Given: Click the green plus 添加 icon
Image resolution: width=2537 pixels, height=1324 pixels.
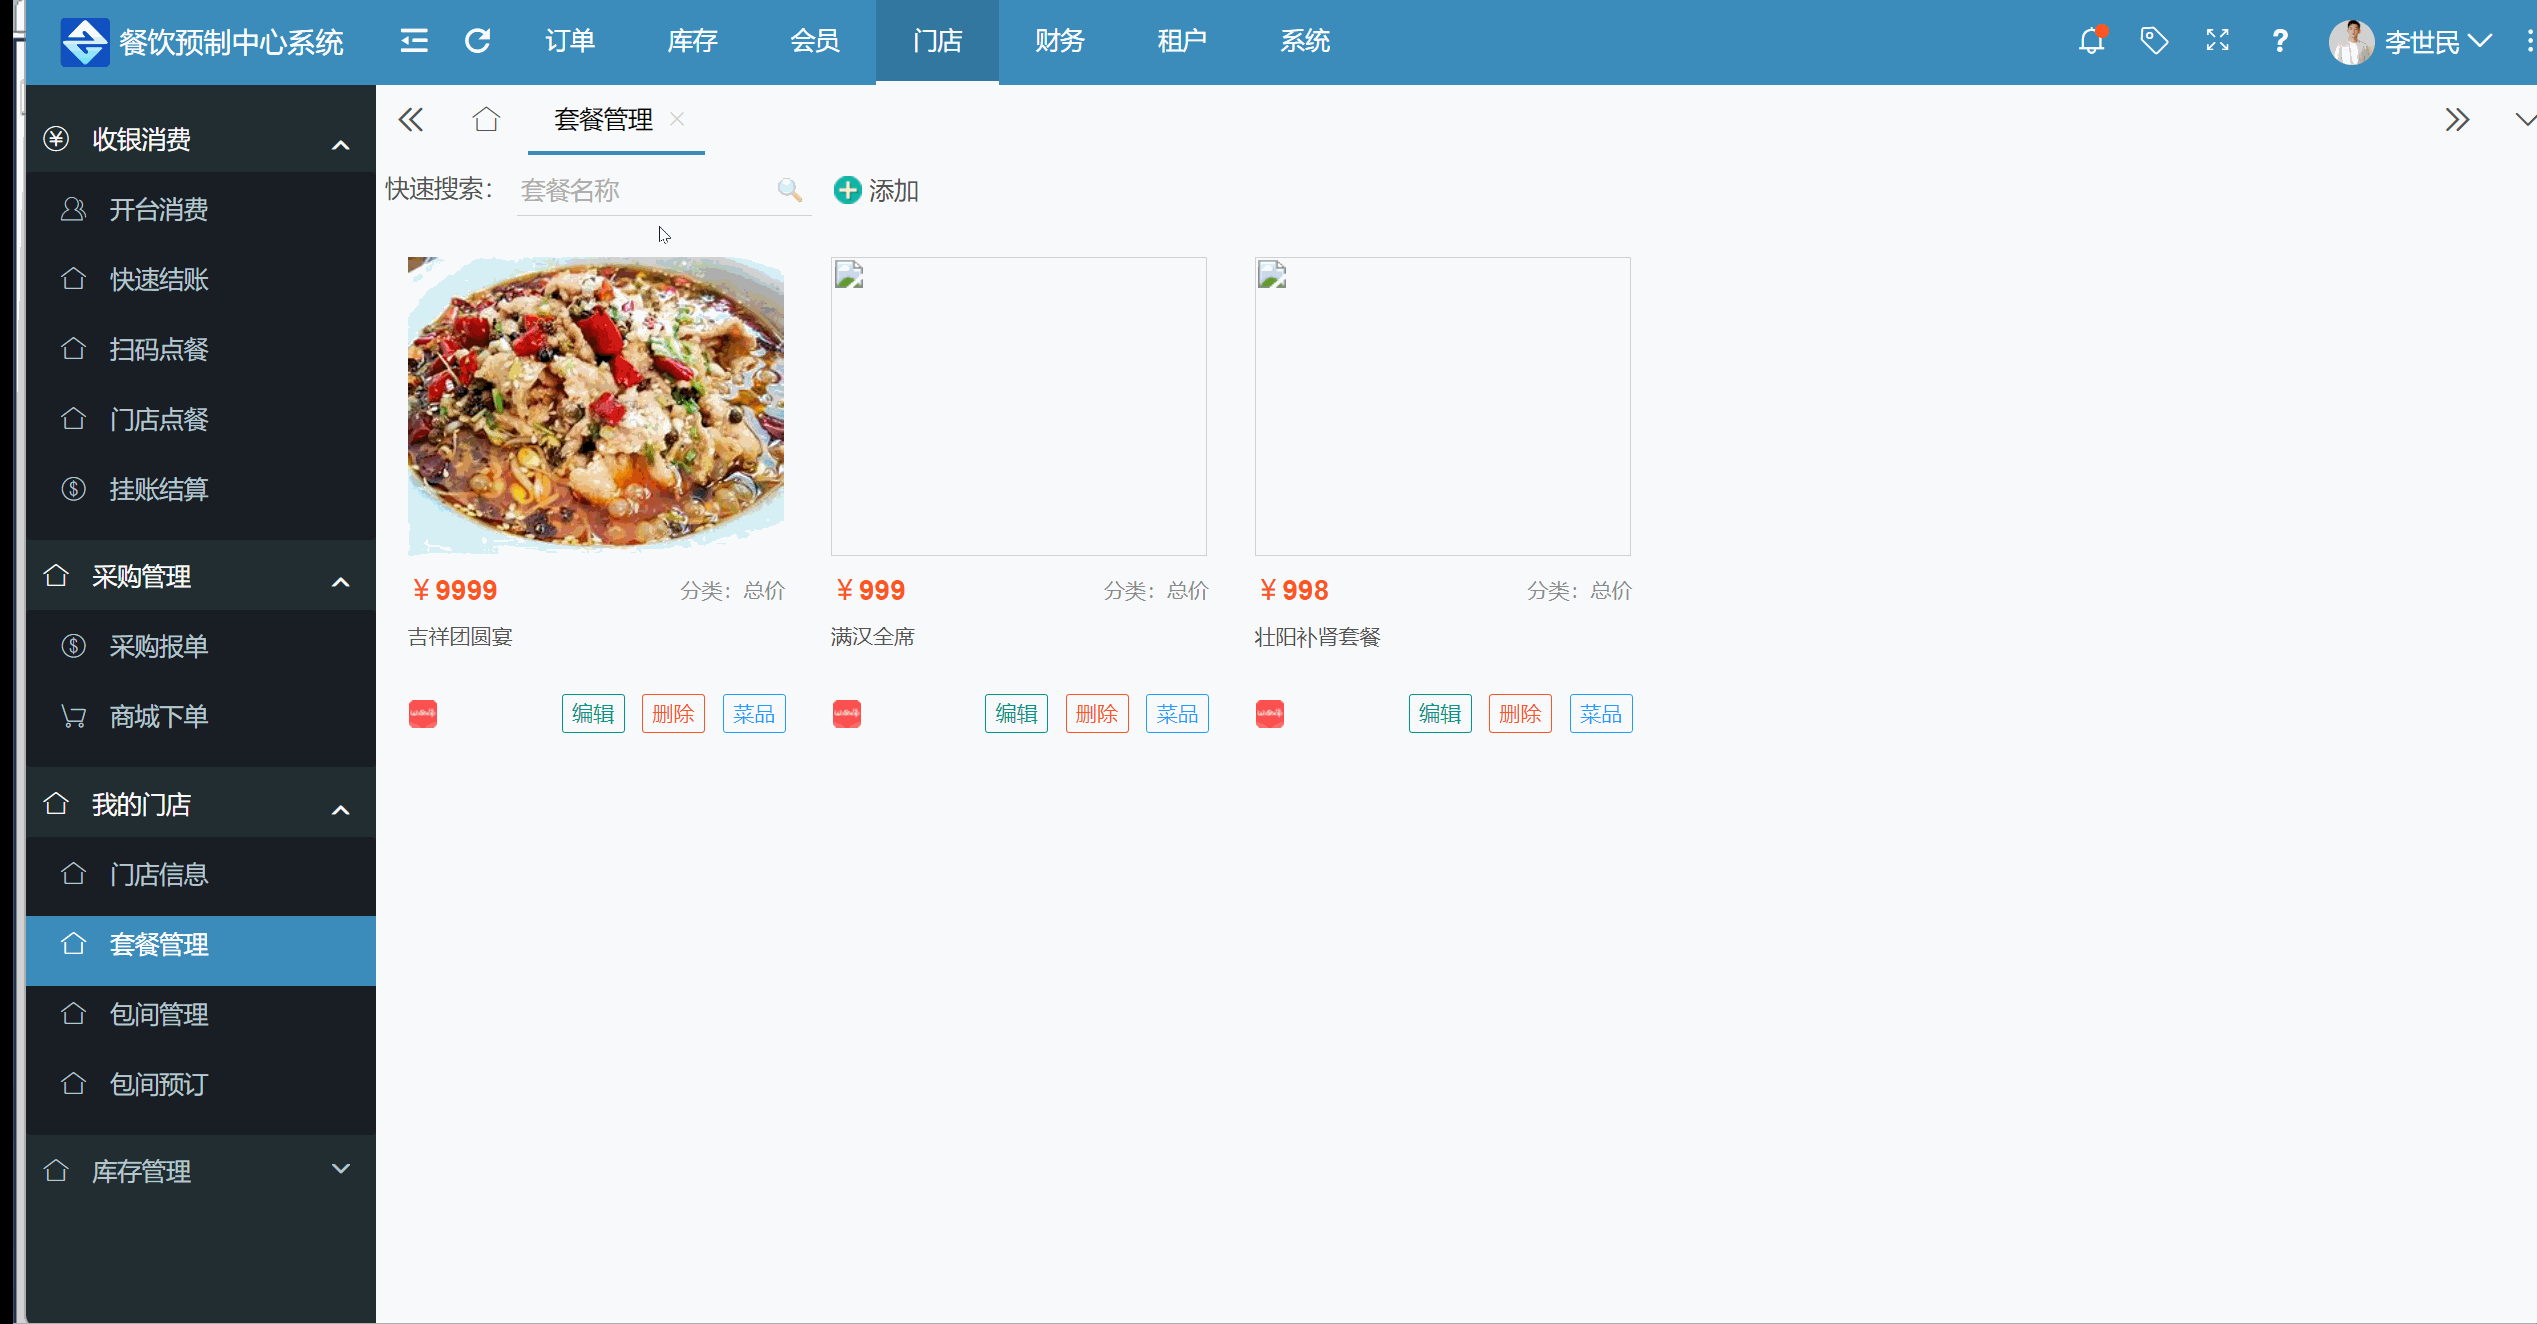Looking at the screenshot, I should point(847,190).
